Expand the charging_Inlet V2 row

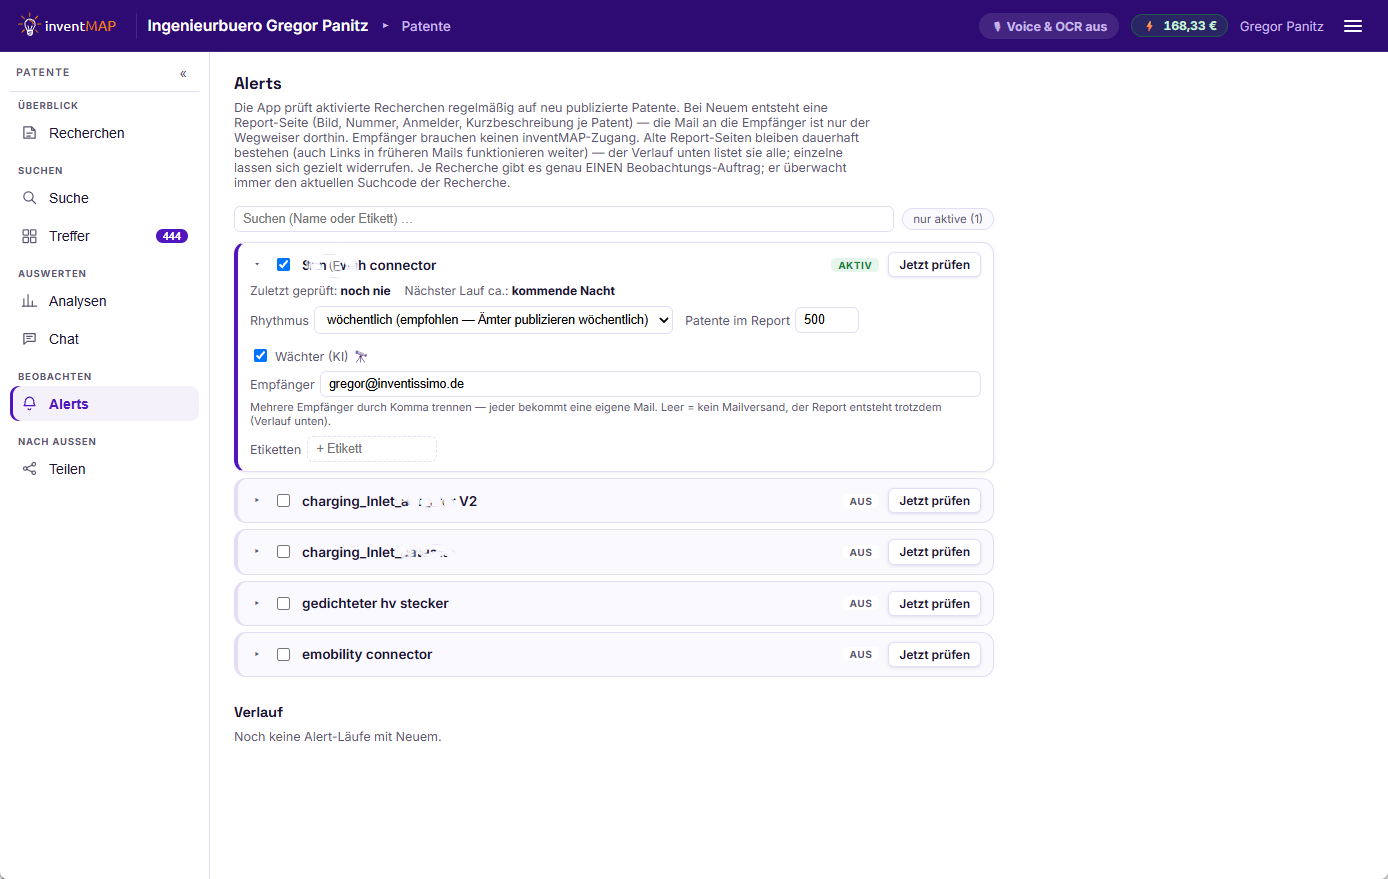[257, 501]
